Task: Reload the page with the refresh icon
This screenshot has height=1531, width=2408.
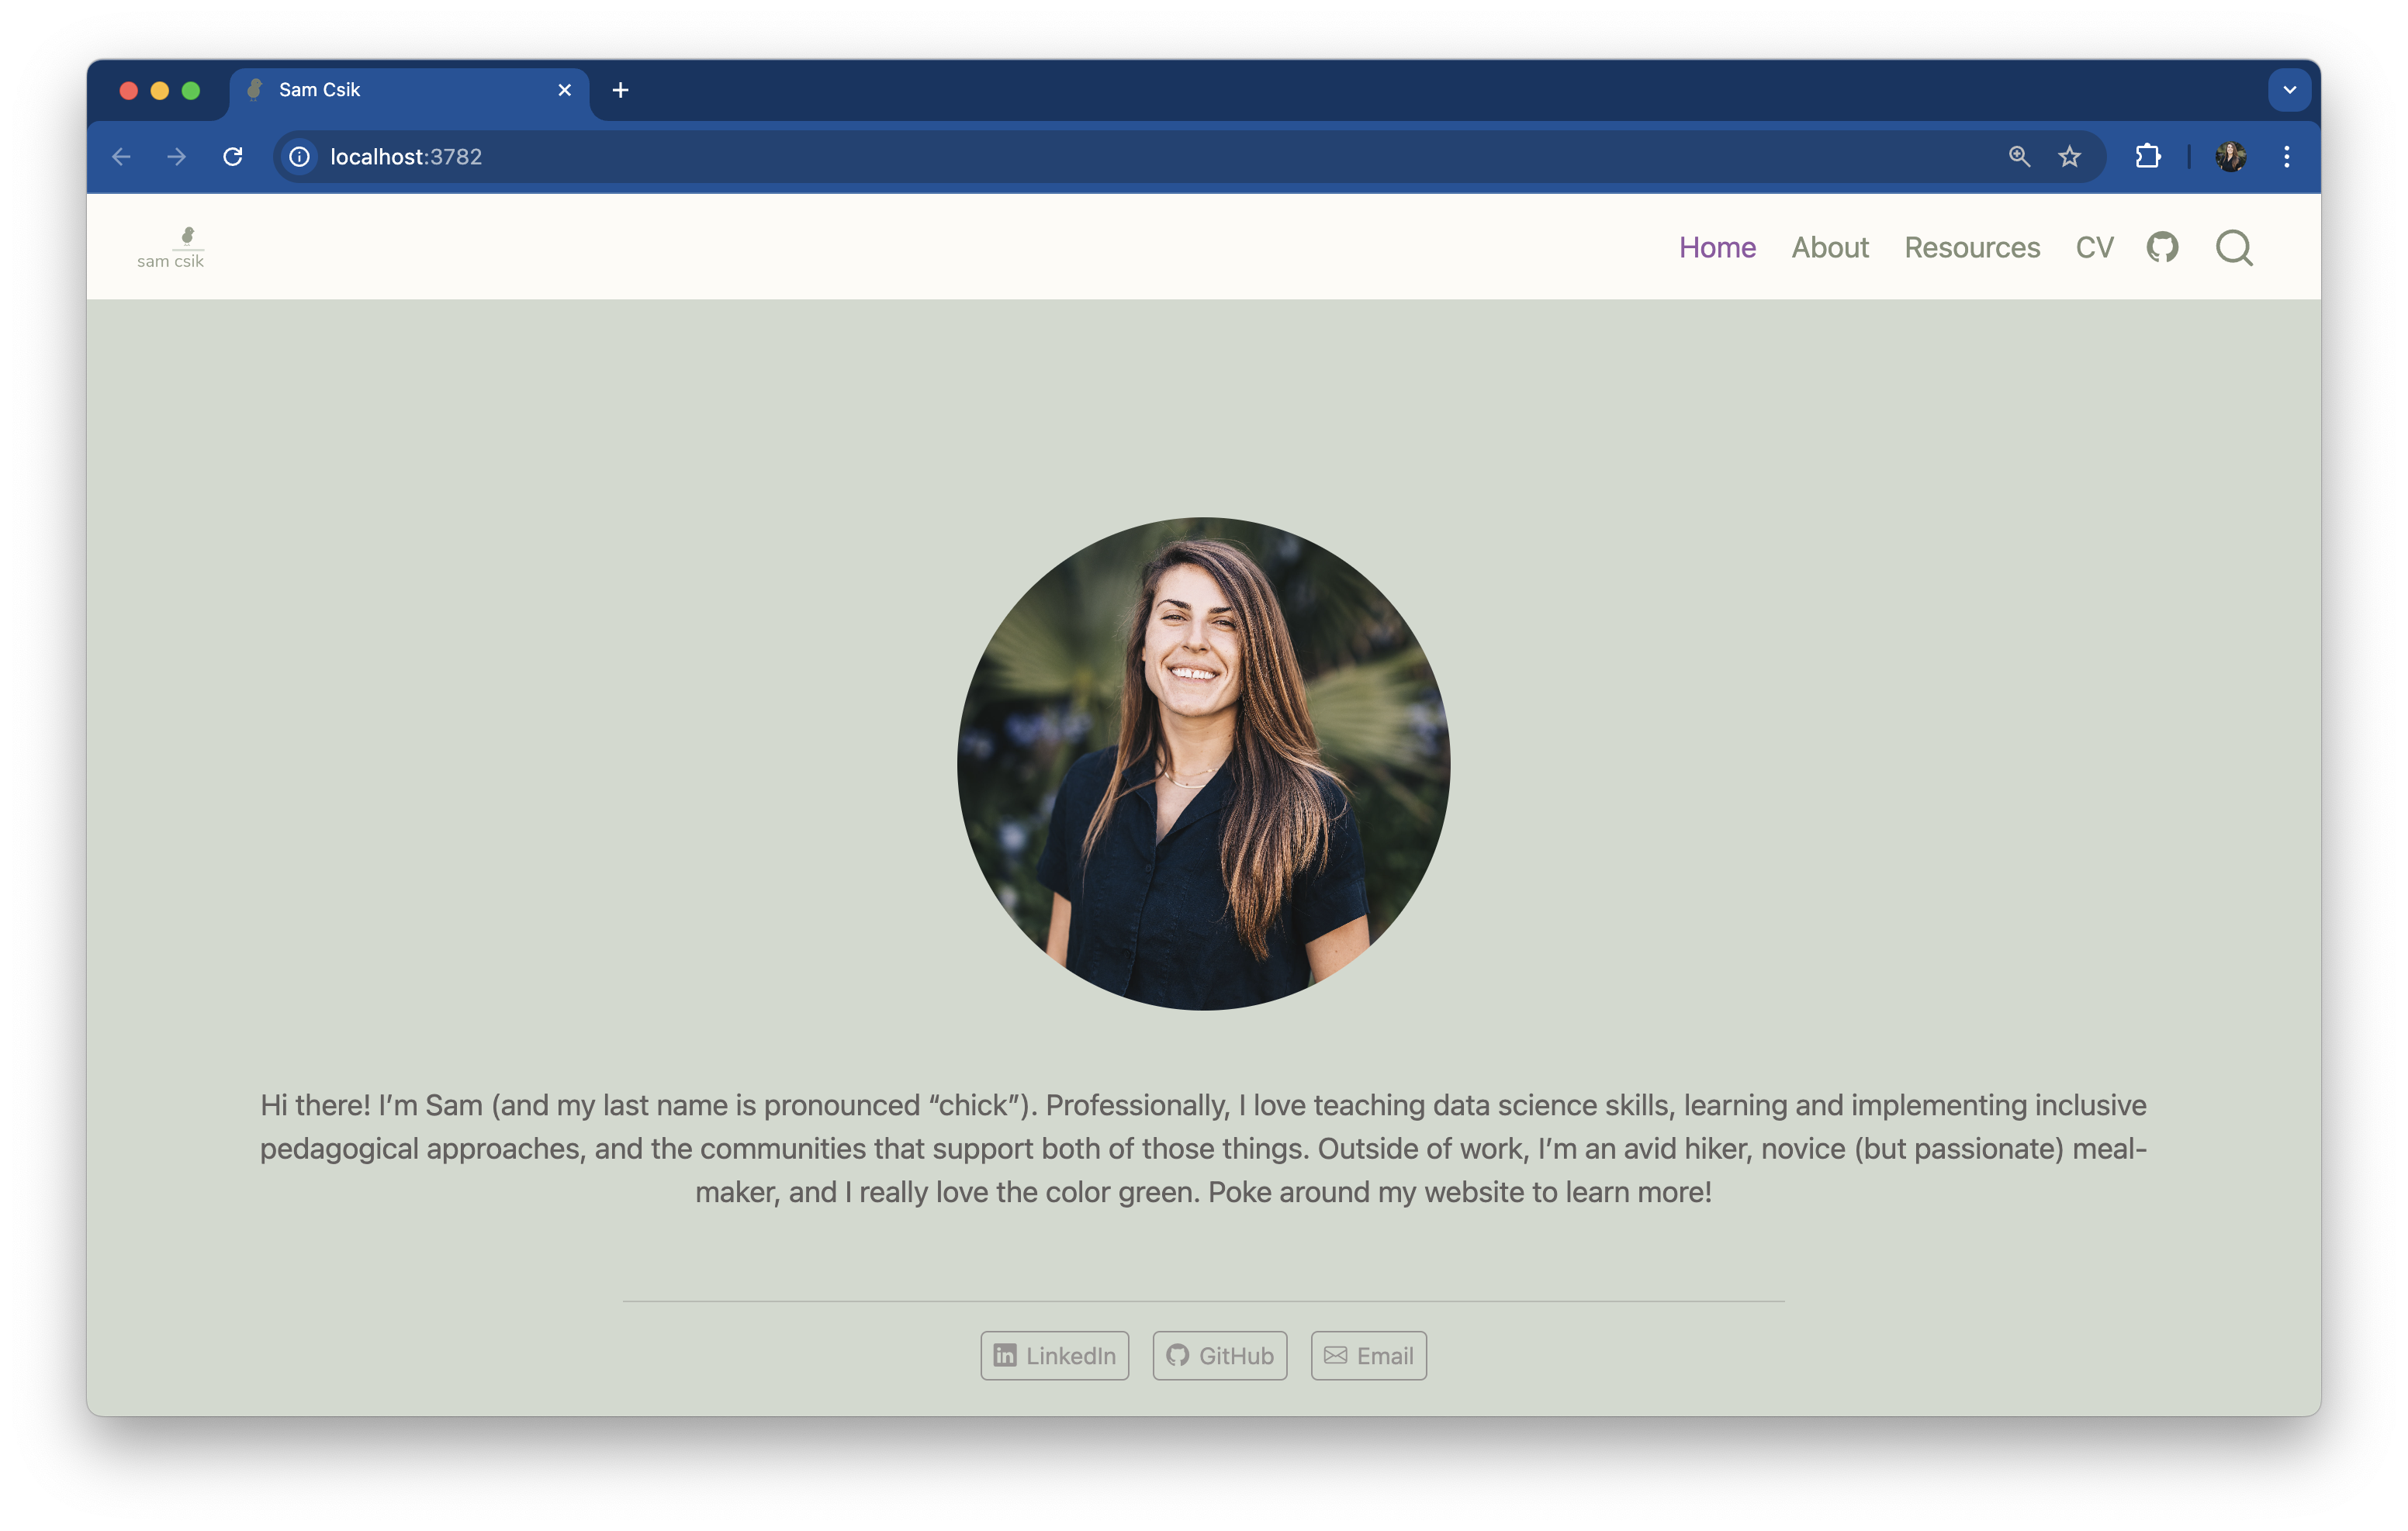Action: coord(233,157)
